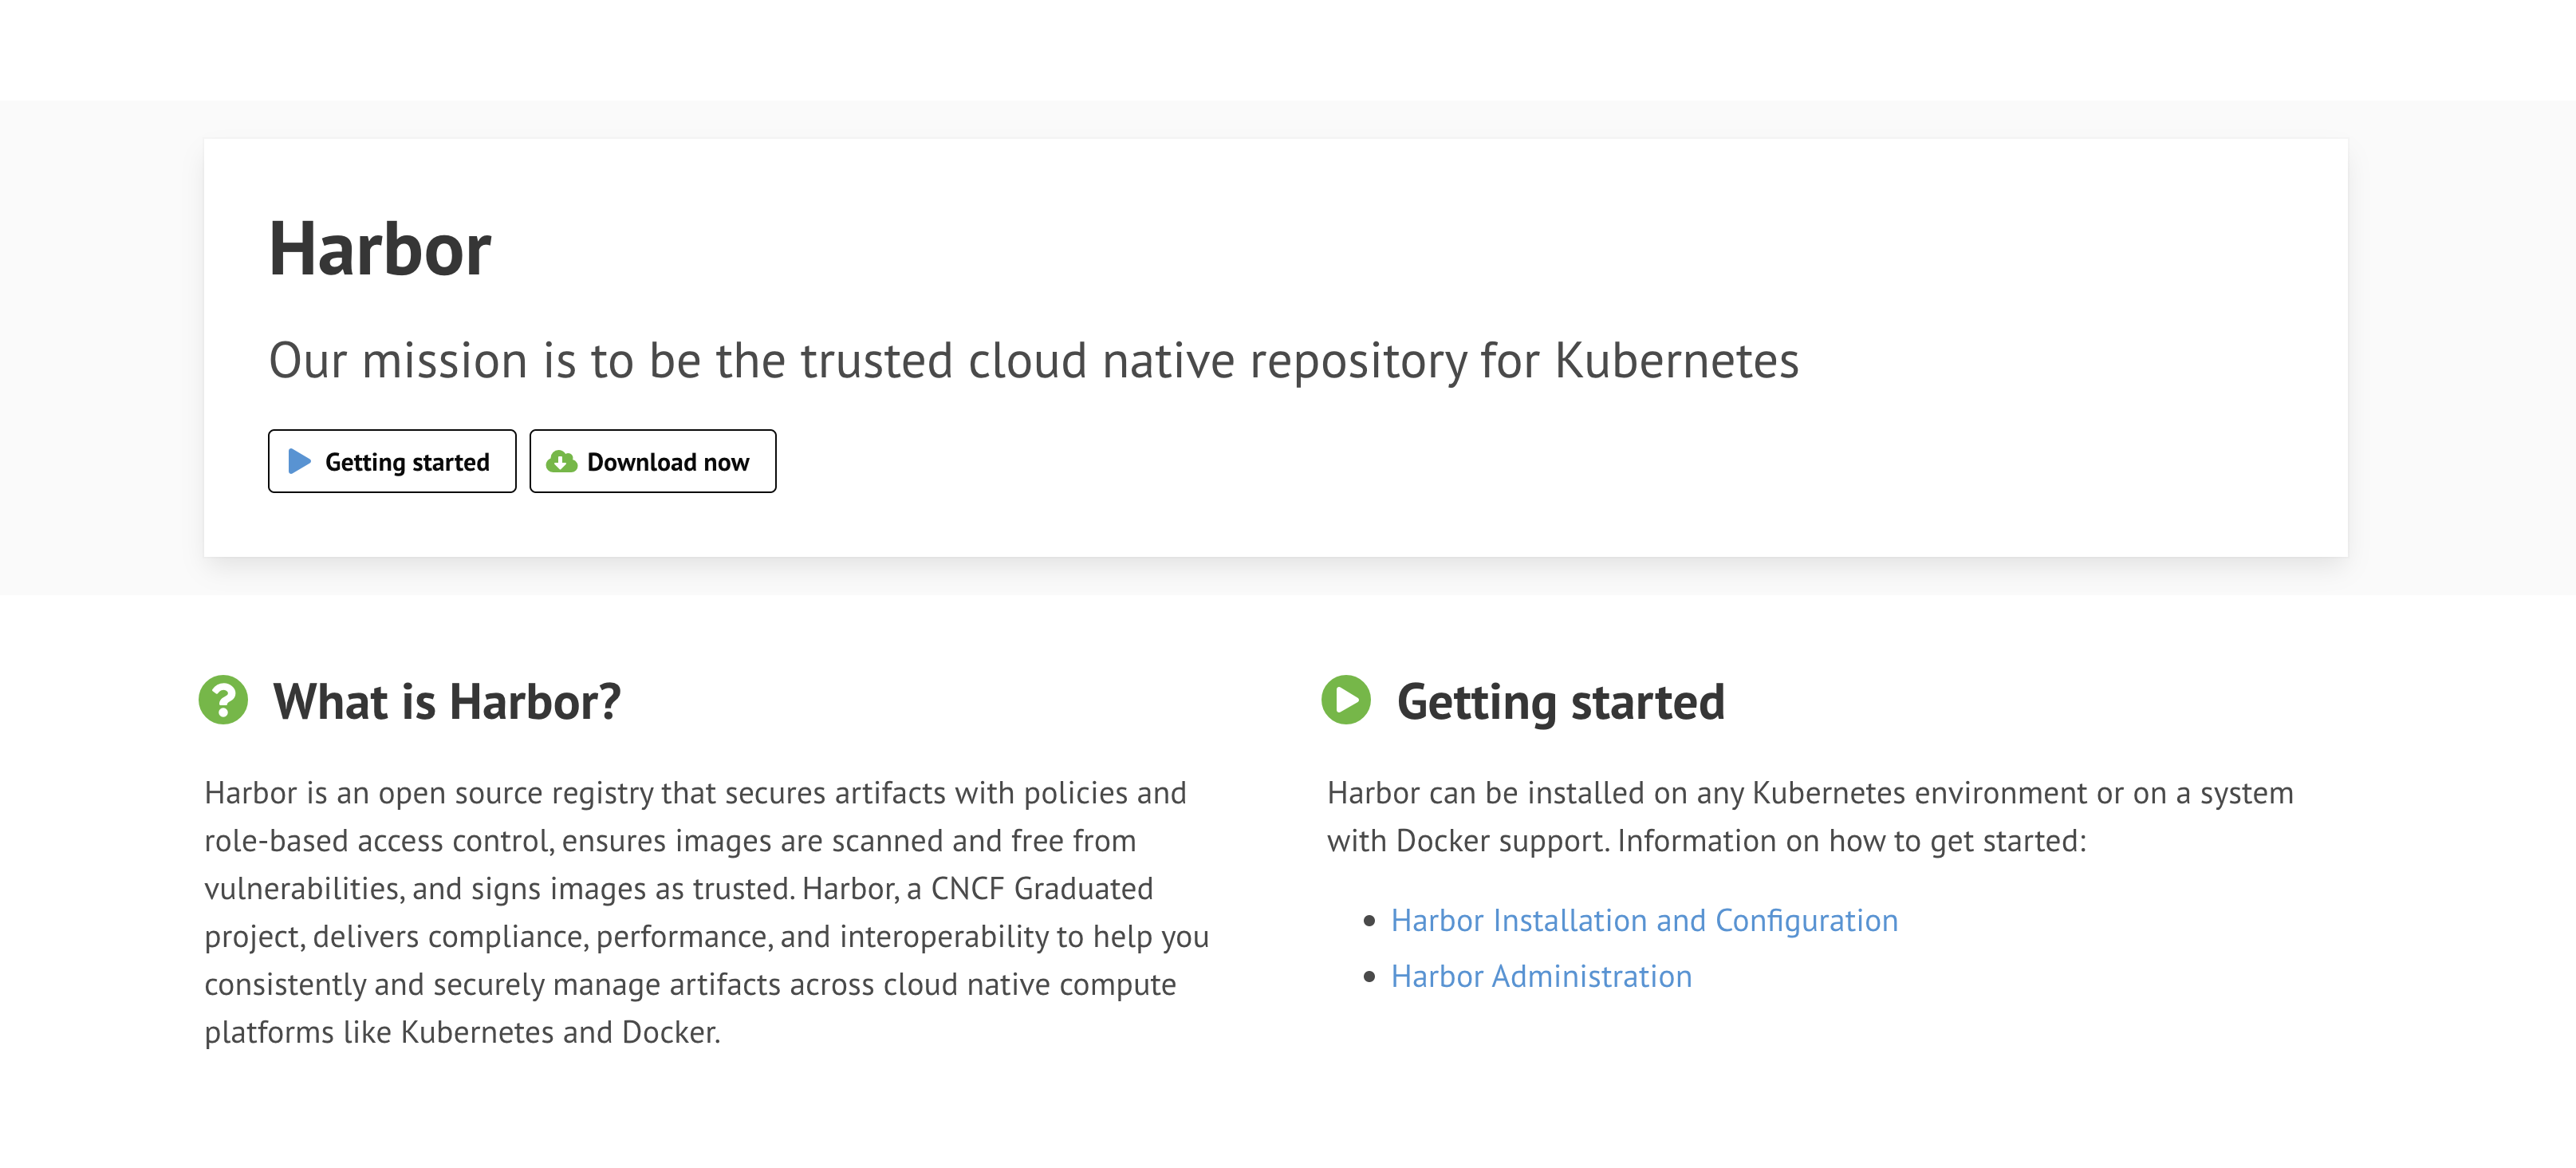The width and height of the screenshot is (2576, 1168).
Task: Click the blue play icon inside the Getting started button
Action: pyautogui.click(x=298, y=461)
